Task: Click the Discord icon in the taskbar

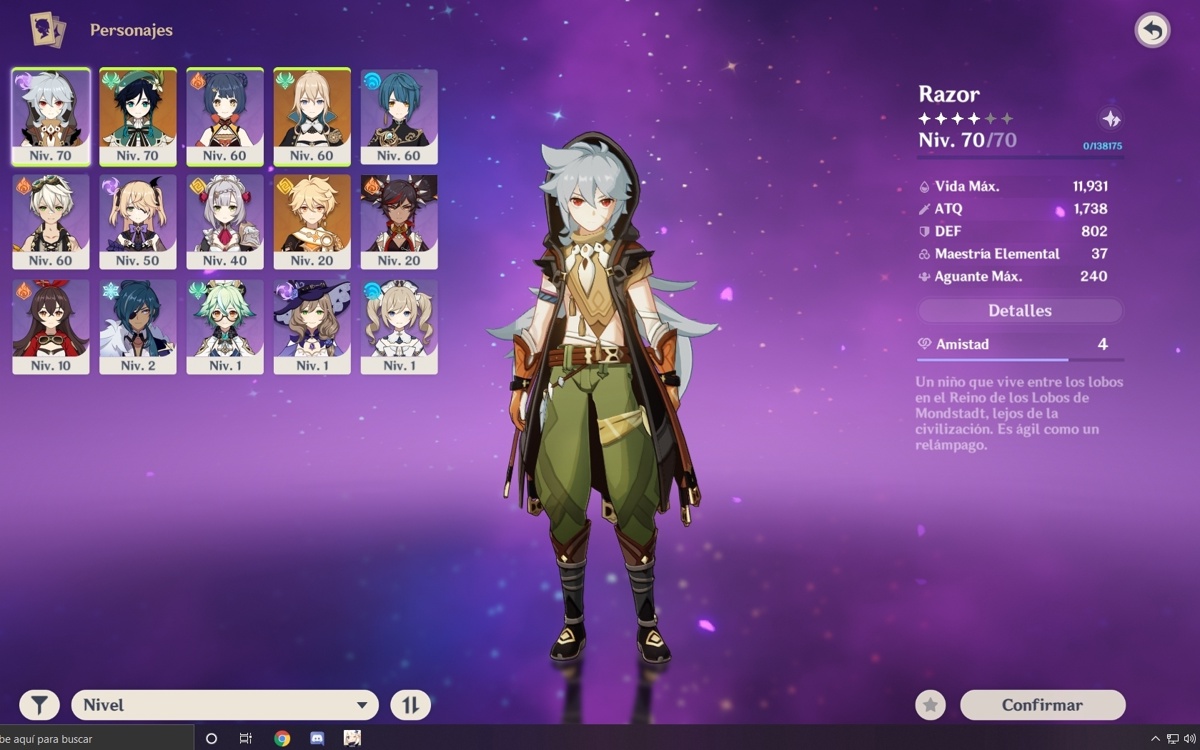Action: (x=318, y=738)
